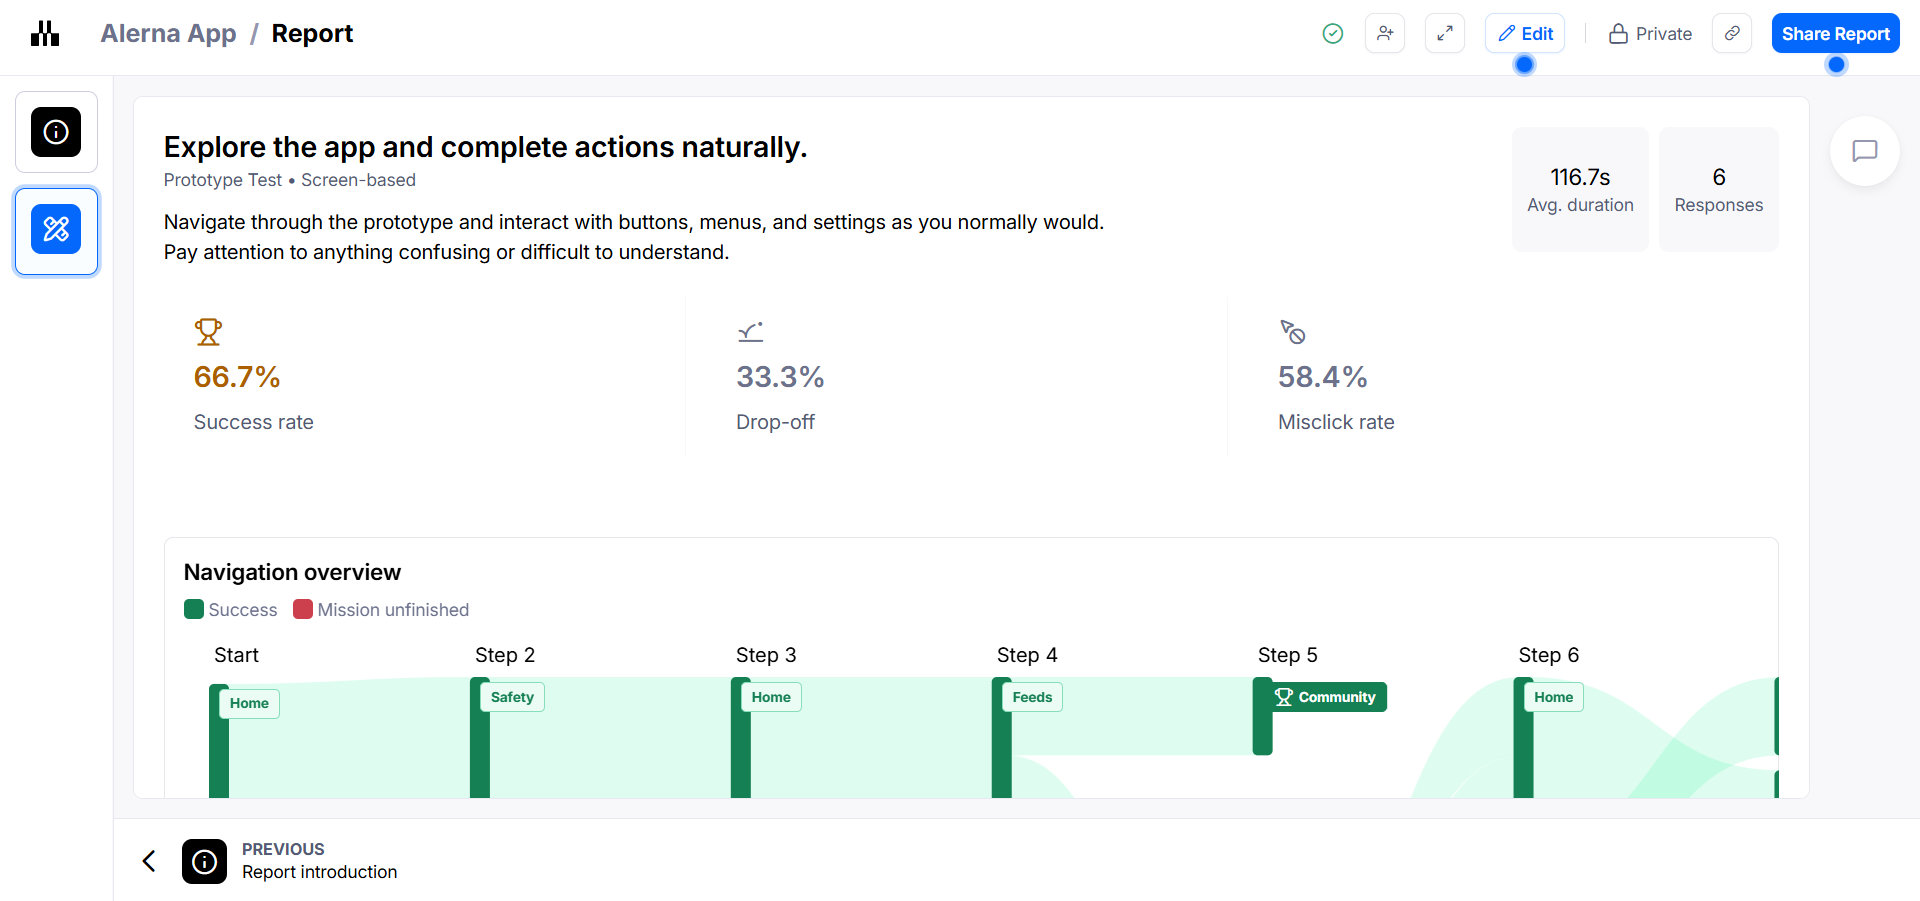Expand report to fullscreen view
This screenshot has height=901, width=1920.
point(1445,33)
